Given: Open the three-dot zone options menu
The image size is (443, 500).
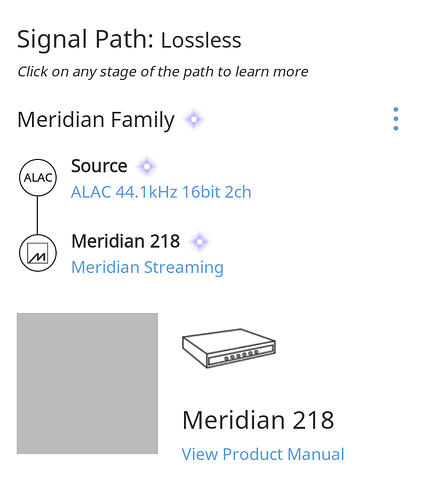Looking at the screenshot, I should pyautogui.click(x=395, y=119).
